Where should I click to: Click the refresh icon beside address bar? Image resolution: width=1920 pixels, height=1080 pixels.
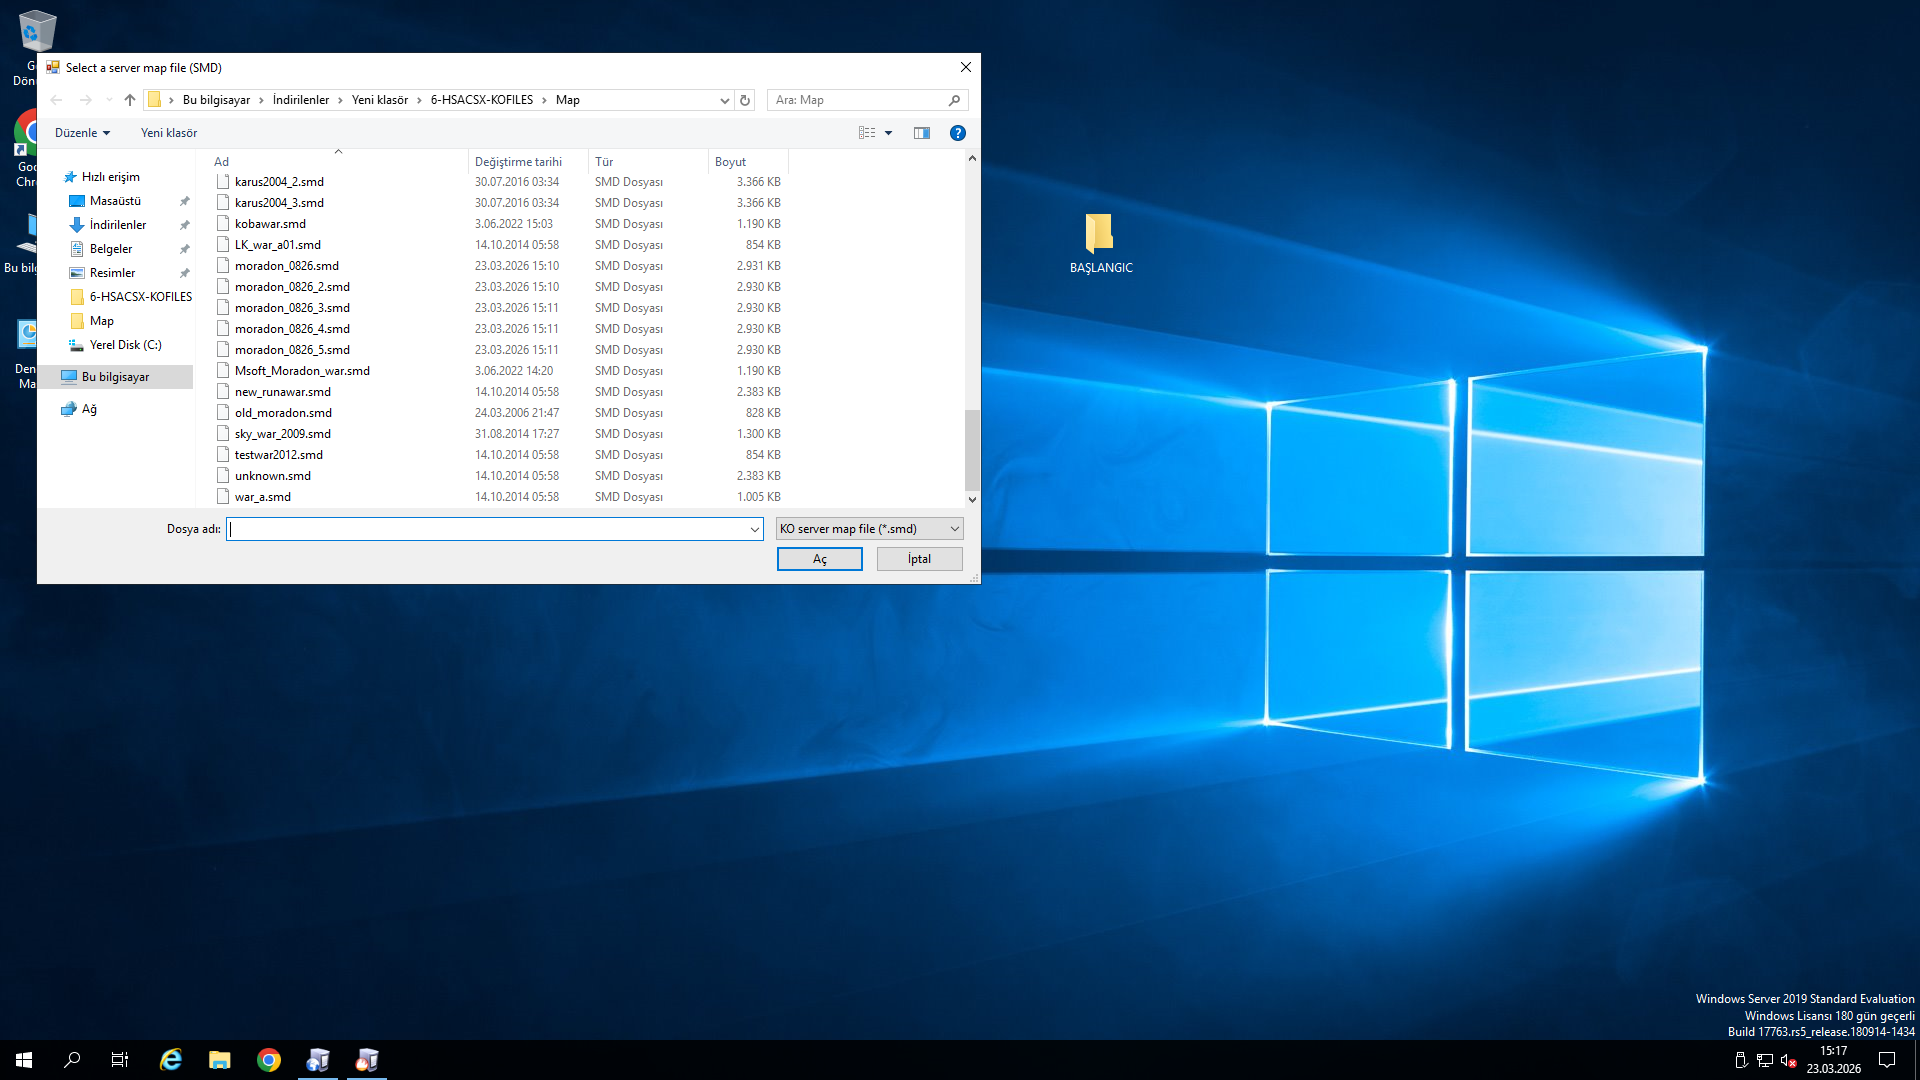(744, 100)
